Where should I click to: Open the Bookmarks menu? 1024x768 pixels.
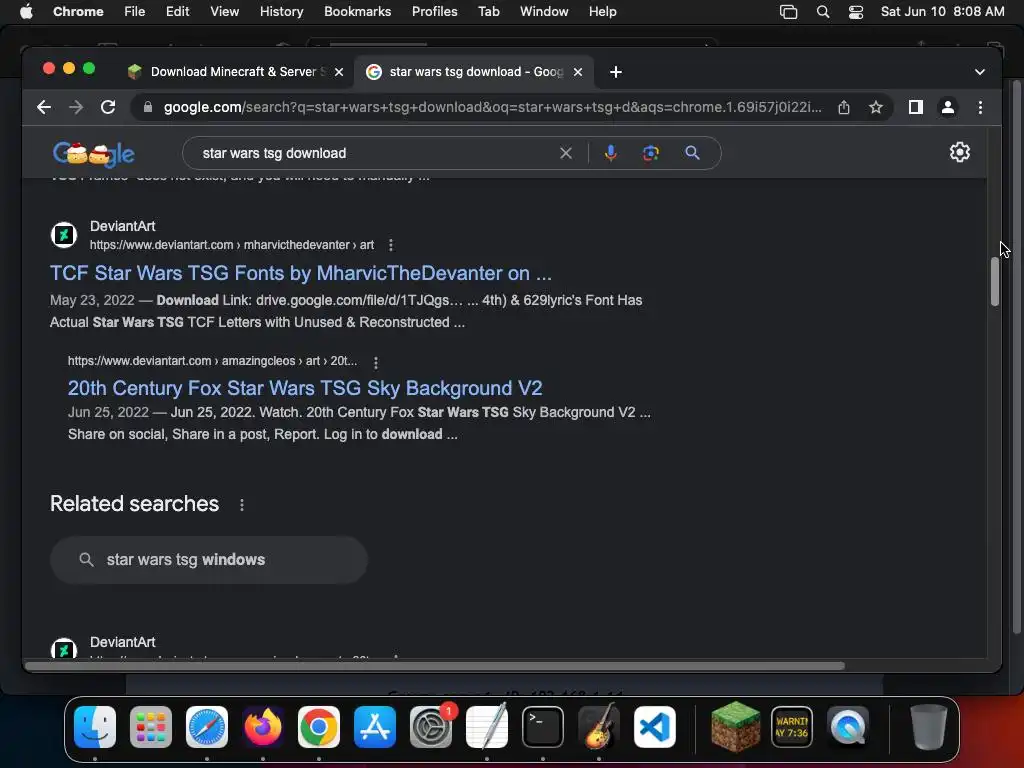[357, 12]
